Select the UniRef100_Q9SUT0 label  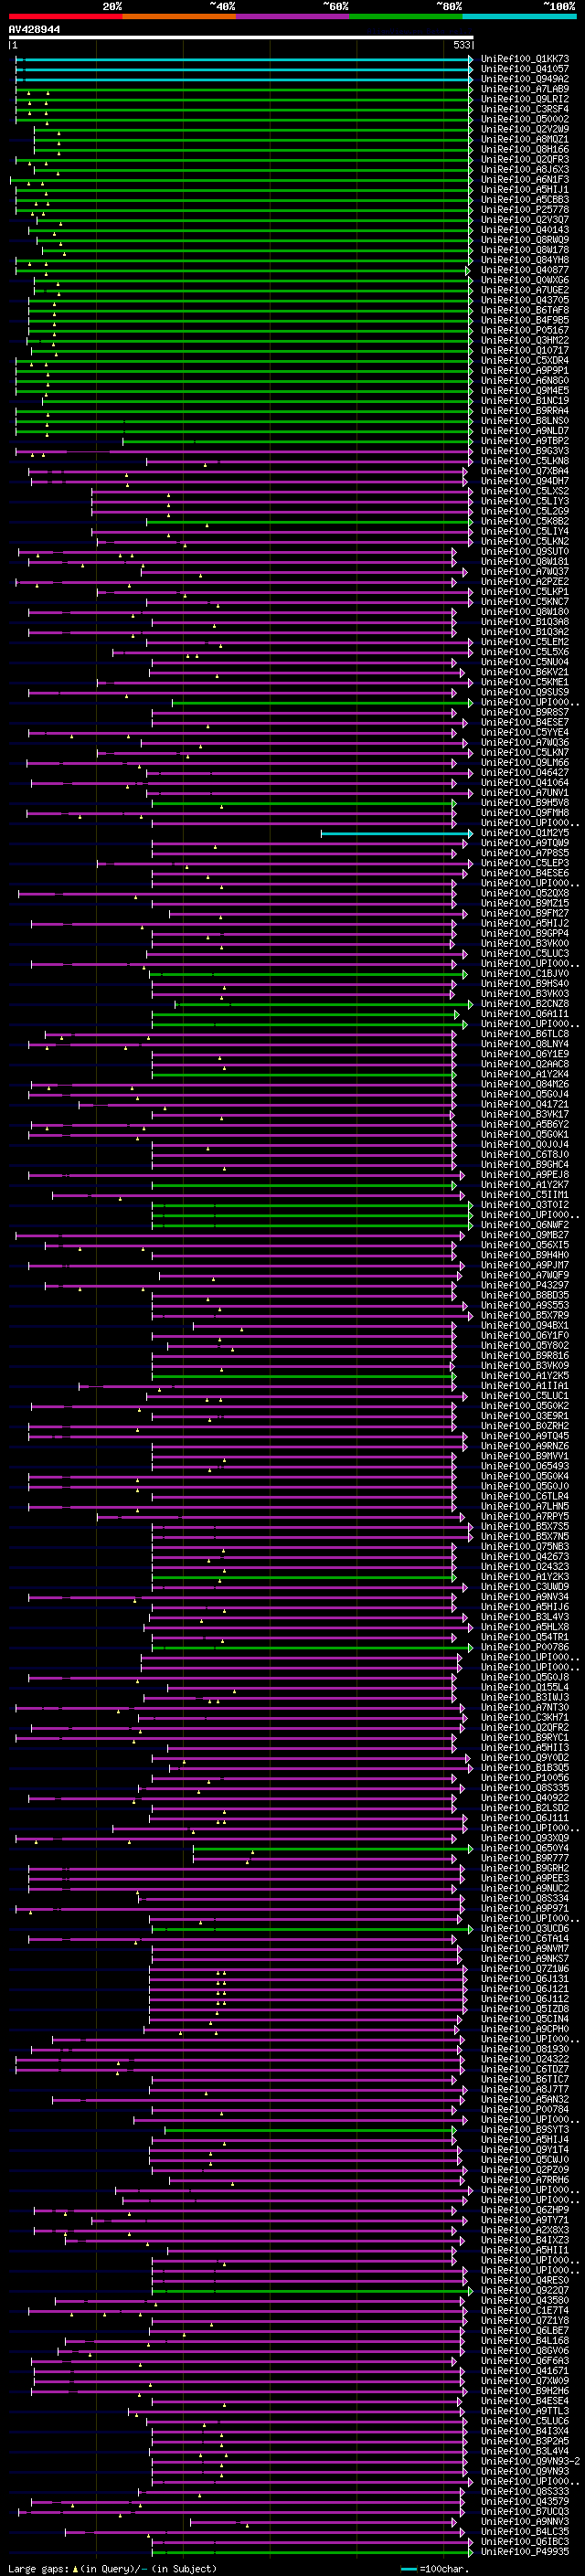click(x=525, y=552)
